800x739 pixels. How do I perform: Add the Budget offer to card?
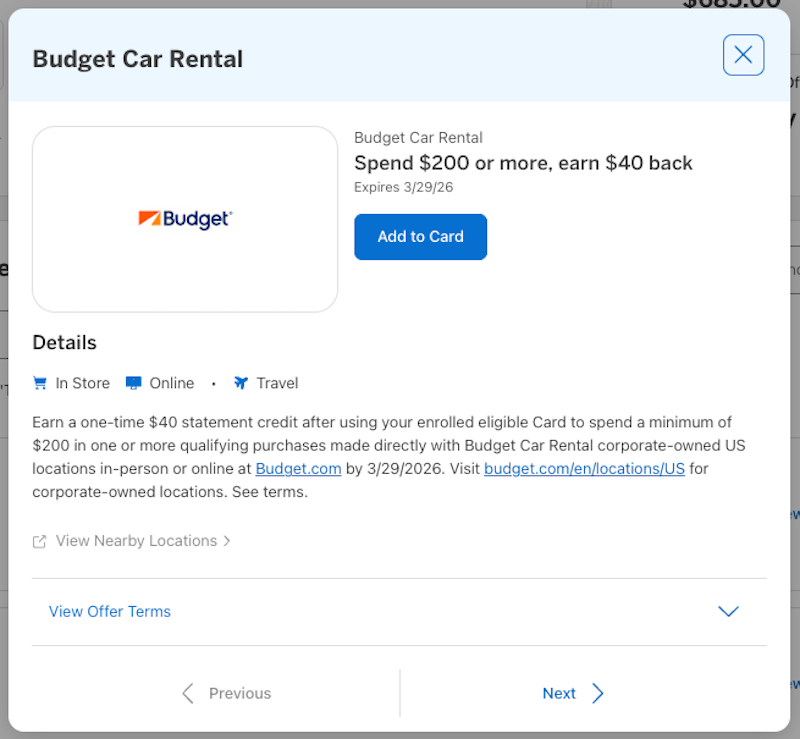pos(420,236)
